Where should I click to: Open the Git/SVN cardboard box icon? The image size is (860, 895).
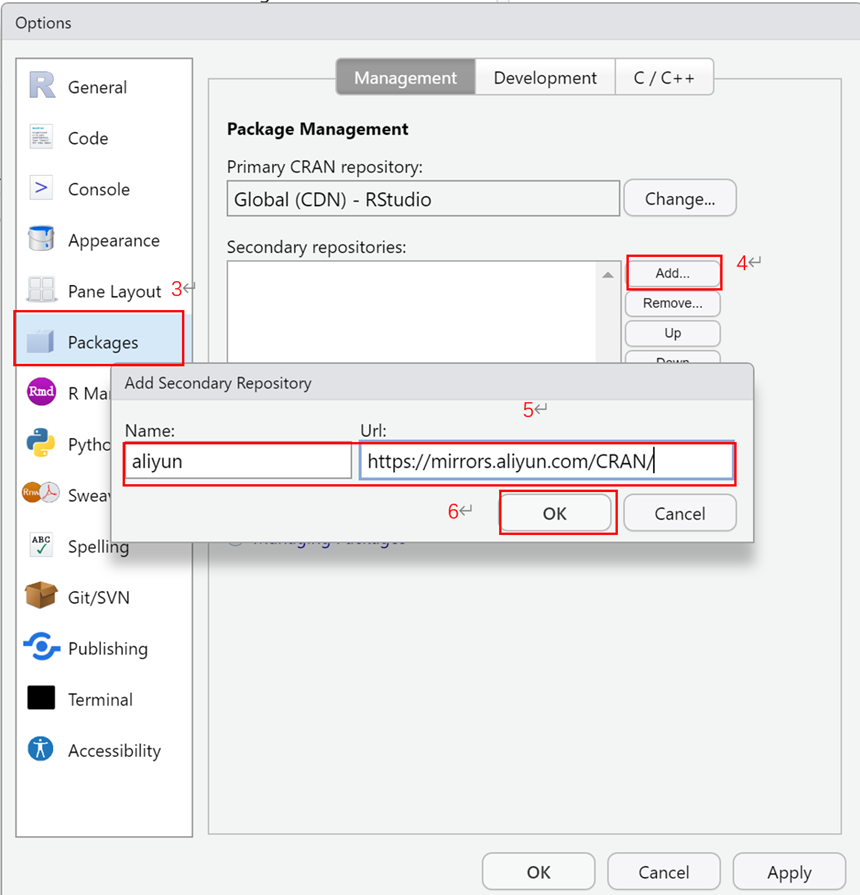tap(41, 595)
